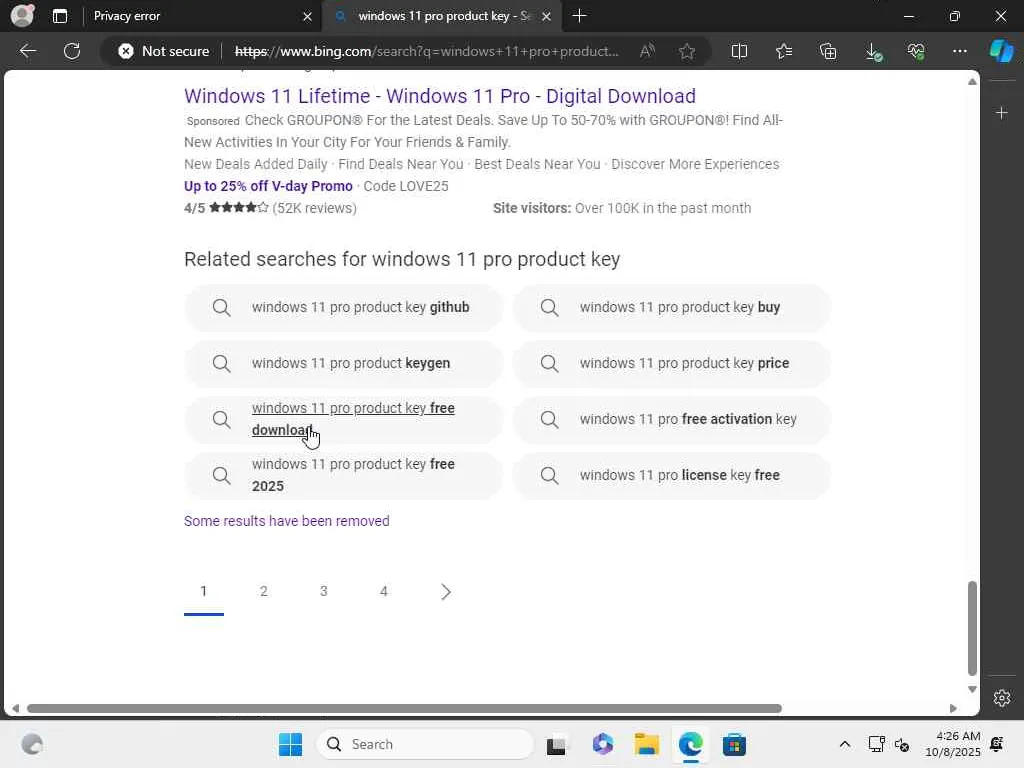Open the Collections icon
This screenshot has width=1024, height=768.
coord(828,51)
